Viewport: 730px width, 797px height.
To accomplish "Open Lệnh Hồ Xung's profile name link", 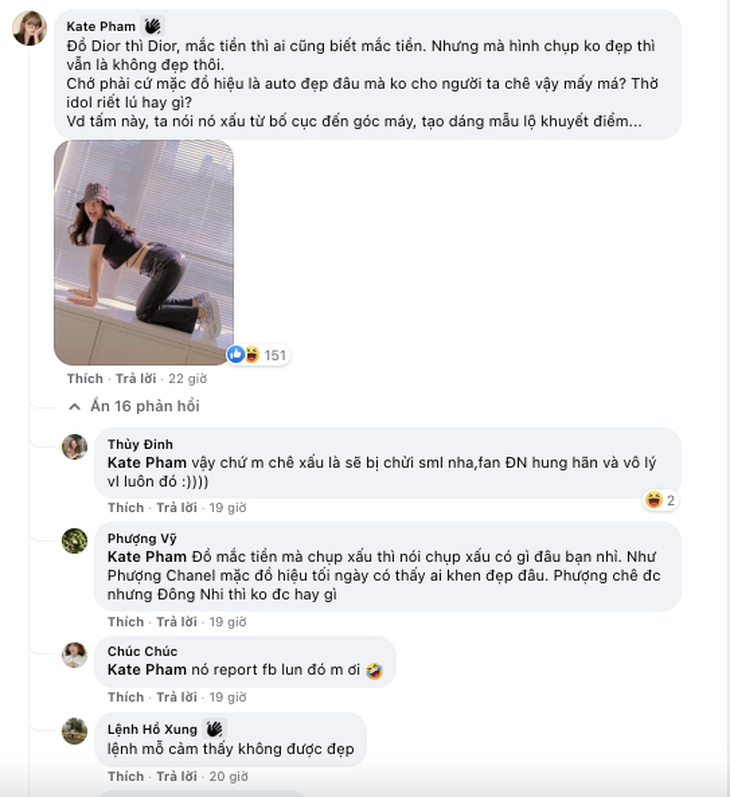I will [152, 729].
